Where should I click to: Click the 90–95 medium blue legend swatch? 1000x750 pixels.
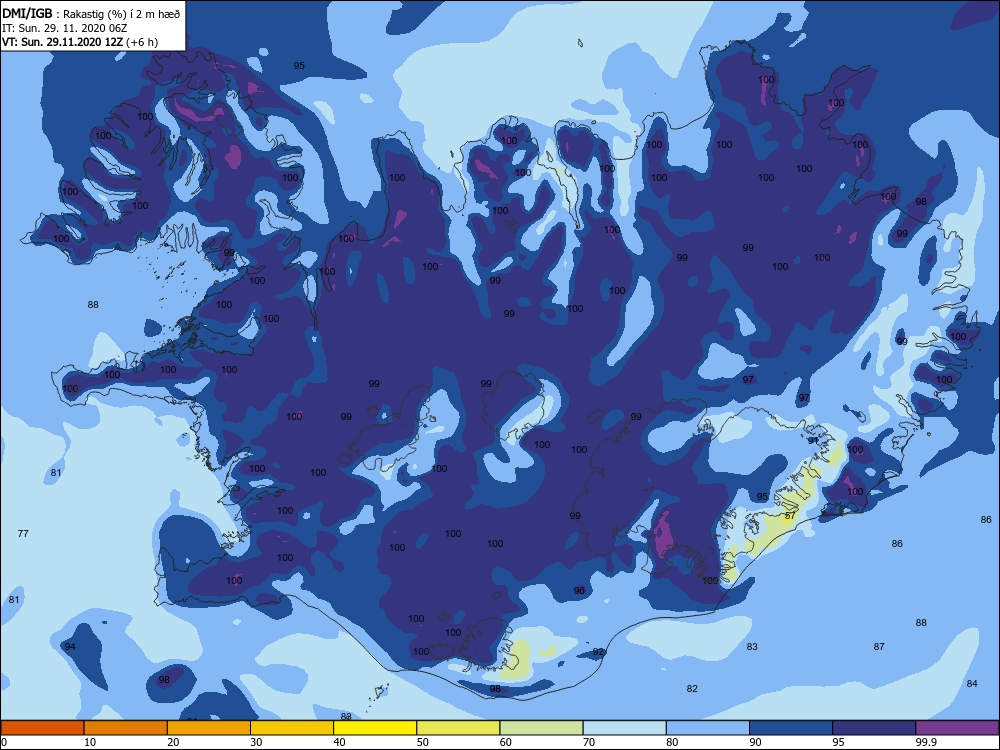(x=791, y=728)
